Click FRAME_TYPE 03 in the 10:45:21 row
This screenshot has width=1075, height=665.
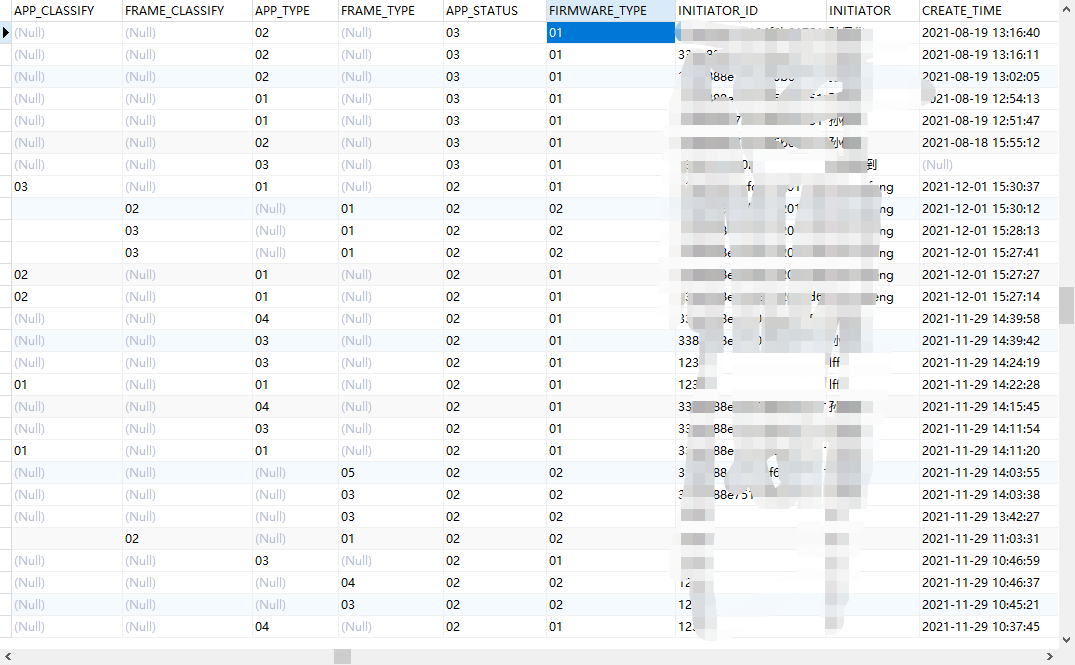(x=391, y=605)
